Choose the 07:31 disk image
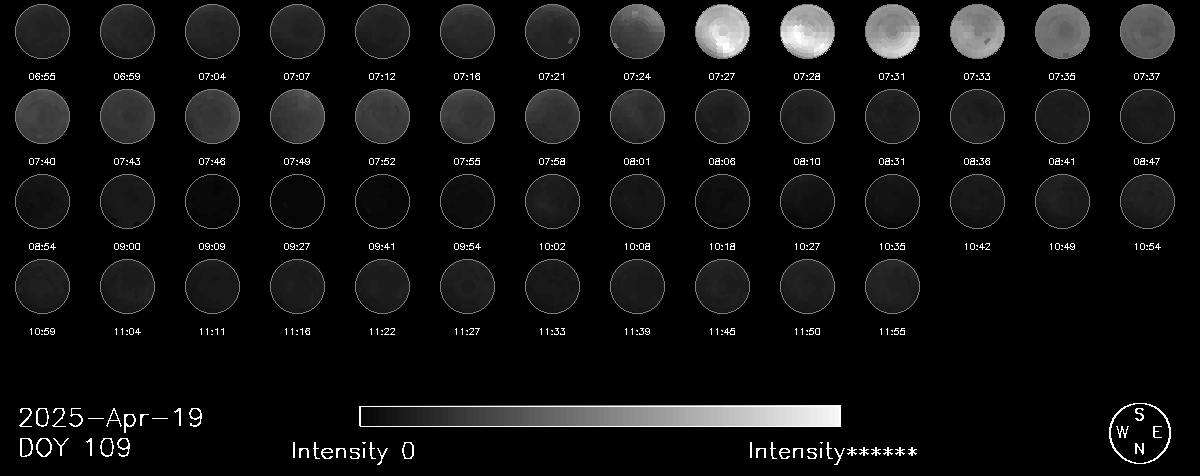Image resolution: width=1200 pixels, height=476 pixels. 893,31
